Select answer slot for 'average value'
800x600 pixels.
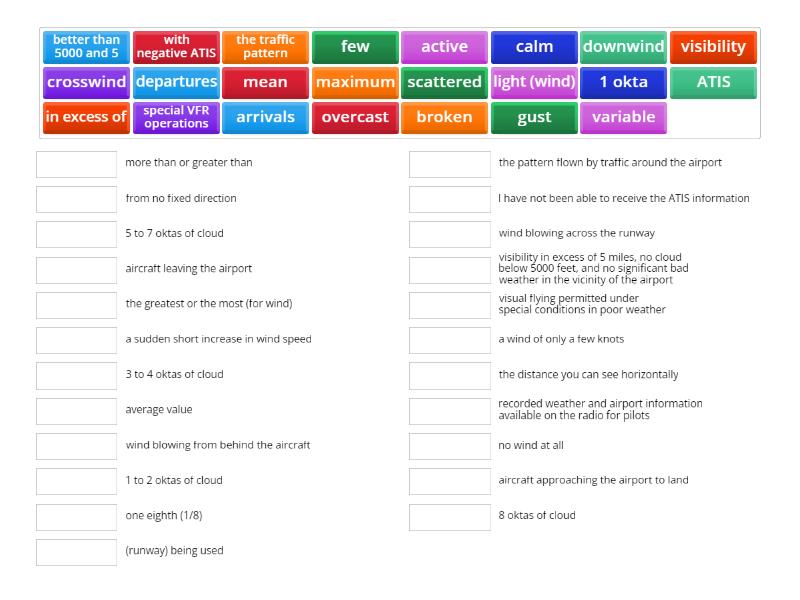click(x=77, y=411)
